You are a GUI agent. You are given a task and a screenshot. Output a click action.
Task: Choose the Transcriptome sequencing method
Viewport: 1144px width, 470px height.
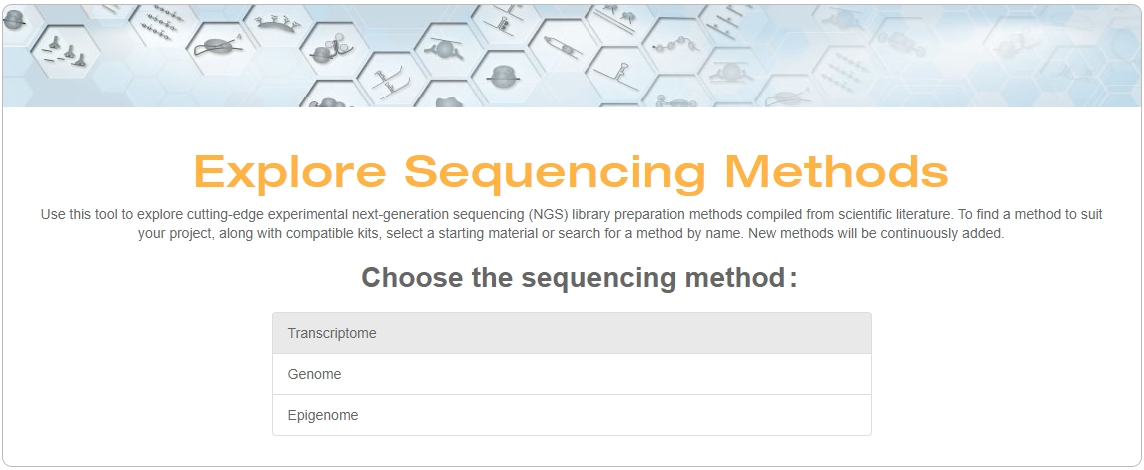click(571, 333)
